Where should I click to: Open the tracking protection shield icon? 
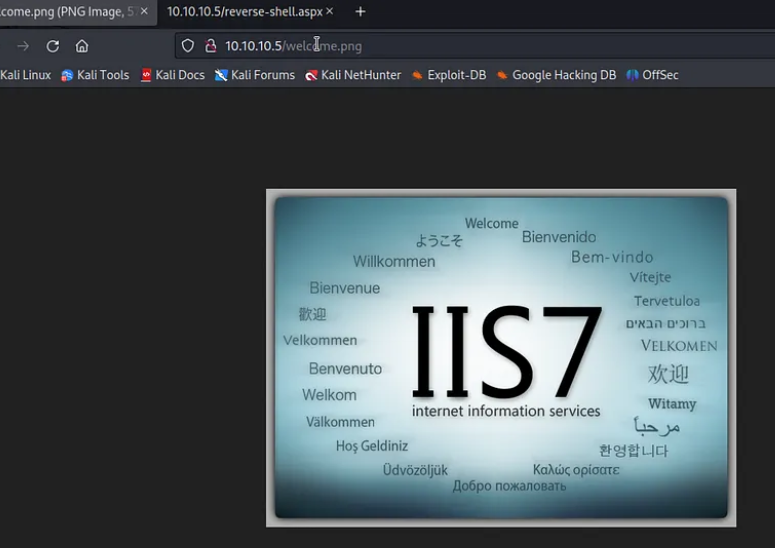(x=188, y=46)
